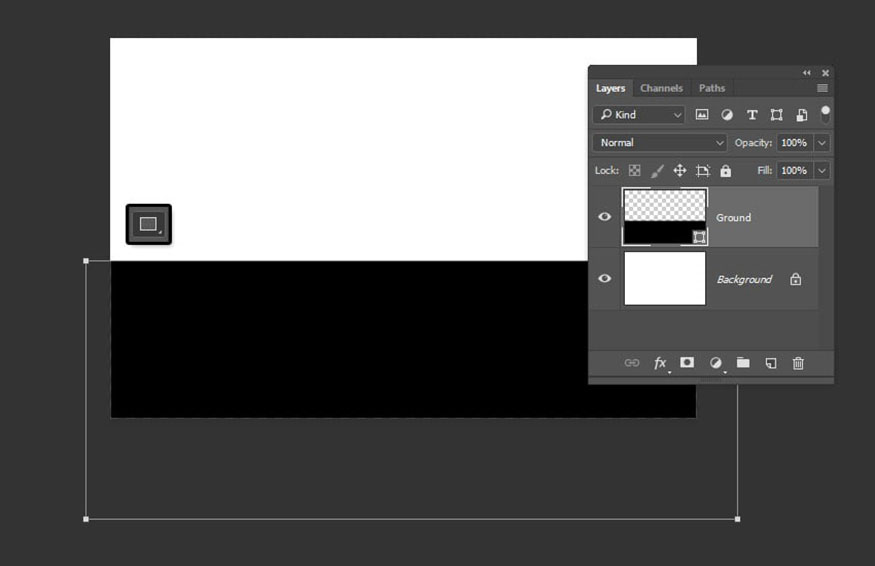Hide the Background layer

point(604,278)
